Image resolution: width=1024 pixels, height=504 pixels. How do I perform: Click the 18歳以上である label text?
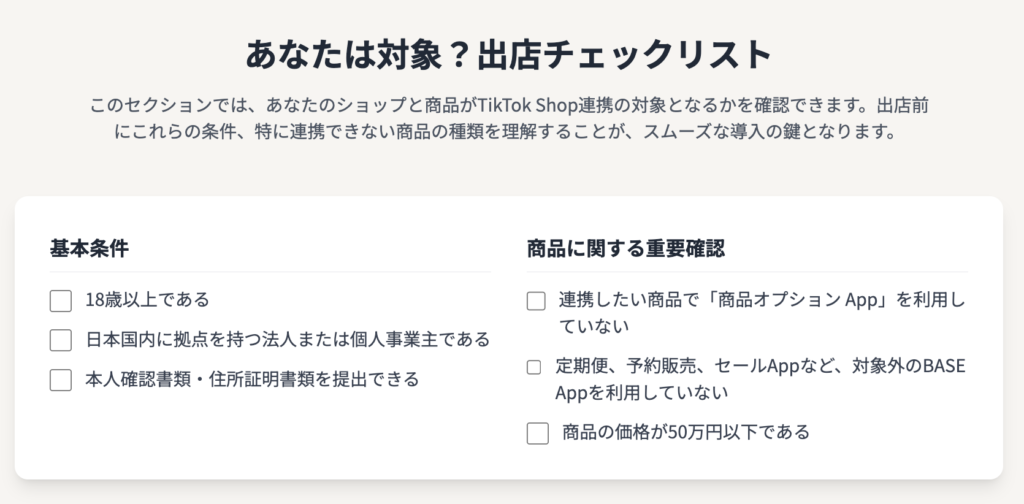pyautogui.click(x=148, y=300)
